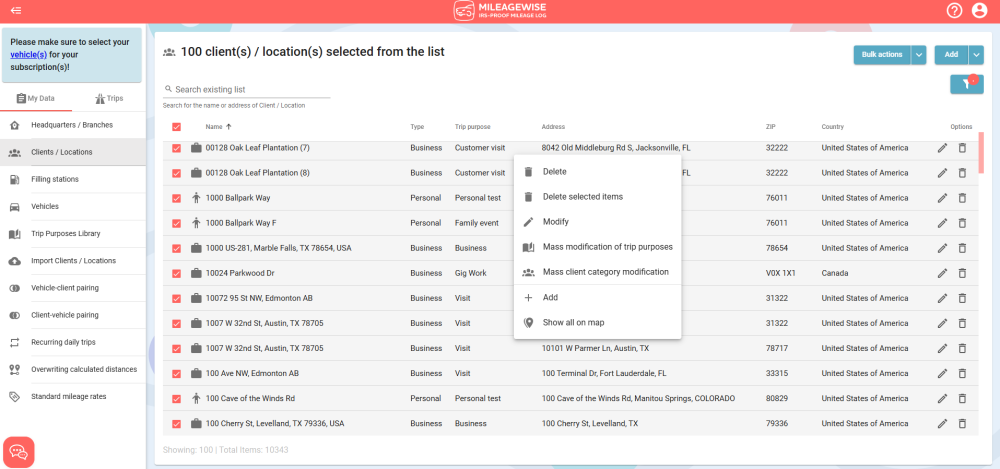
Task: Edit 10072 95 St NW row pencil
Action: point(942,298)
